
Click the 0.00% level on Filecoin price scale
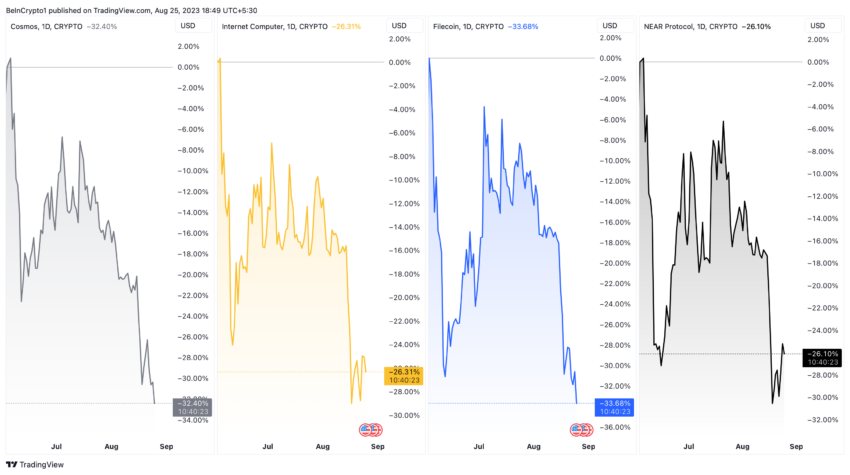point(610,59)
